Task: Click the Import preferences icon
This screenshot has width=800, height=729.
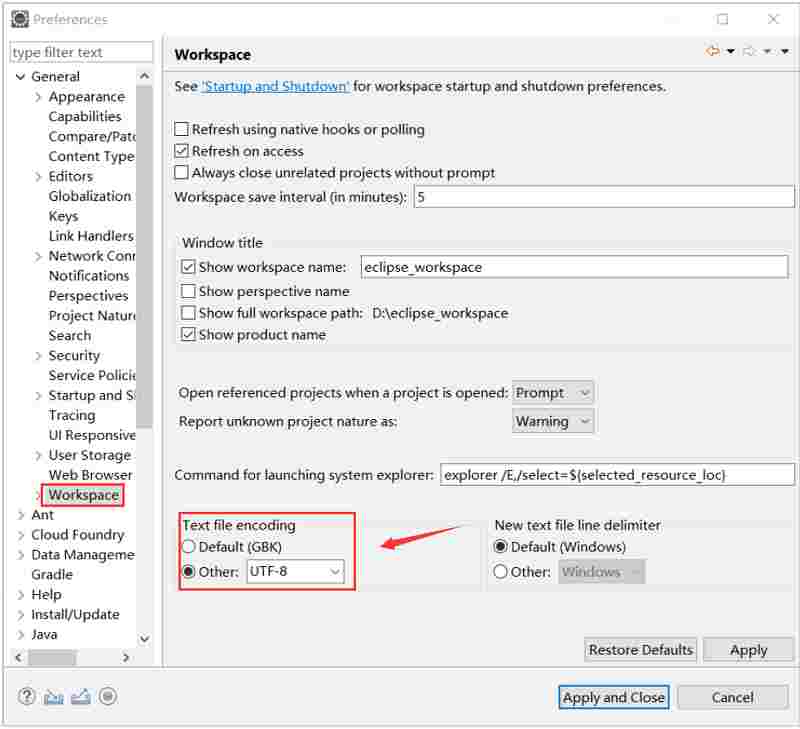Action: coord(54,696)
